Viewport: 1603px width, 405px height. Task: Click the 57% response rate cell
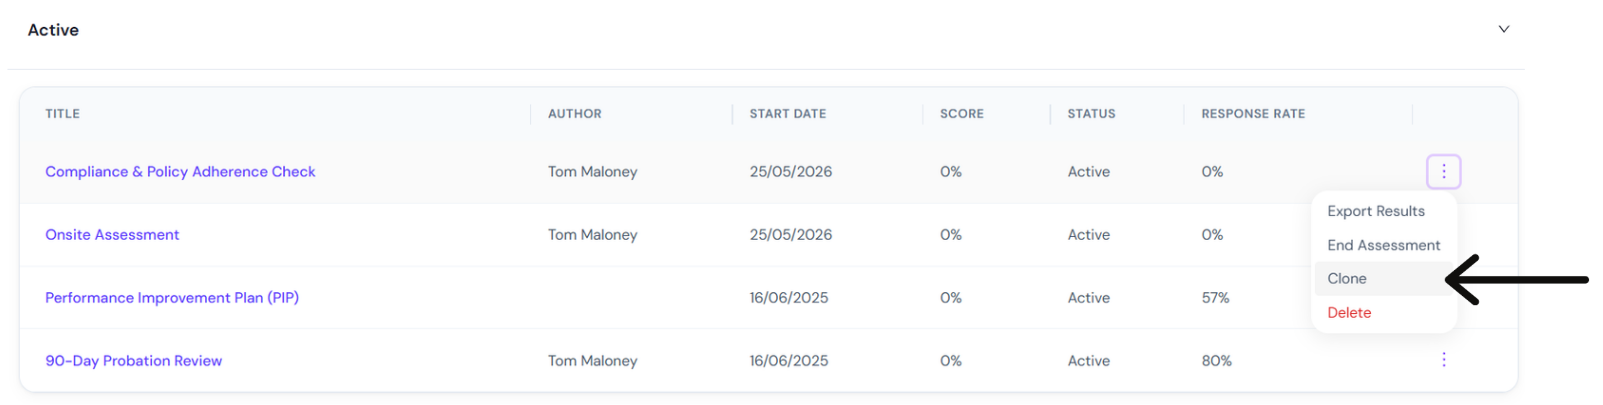(x=1215, y=298)
